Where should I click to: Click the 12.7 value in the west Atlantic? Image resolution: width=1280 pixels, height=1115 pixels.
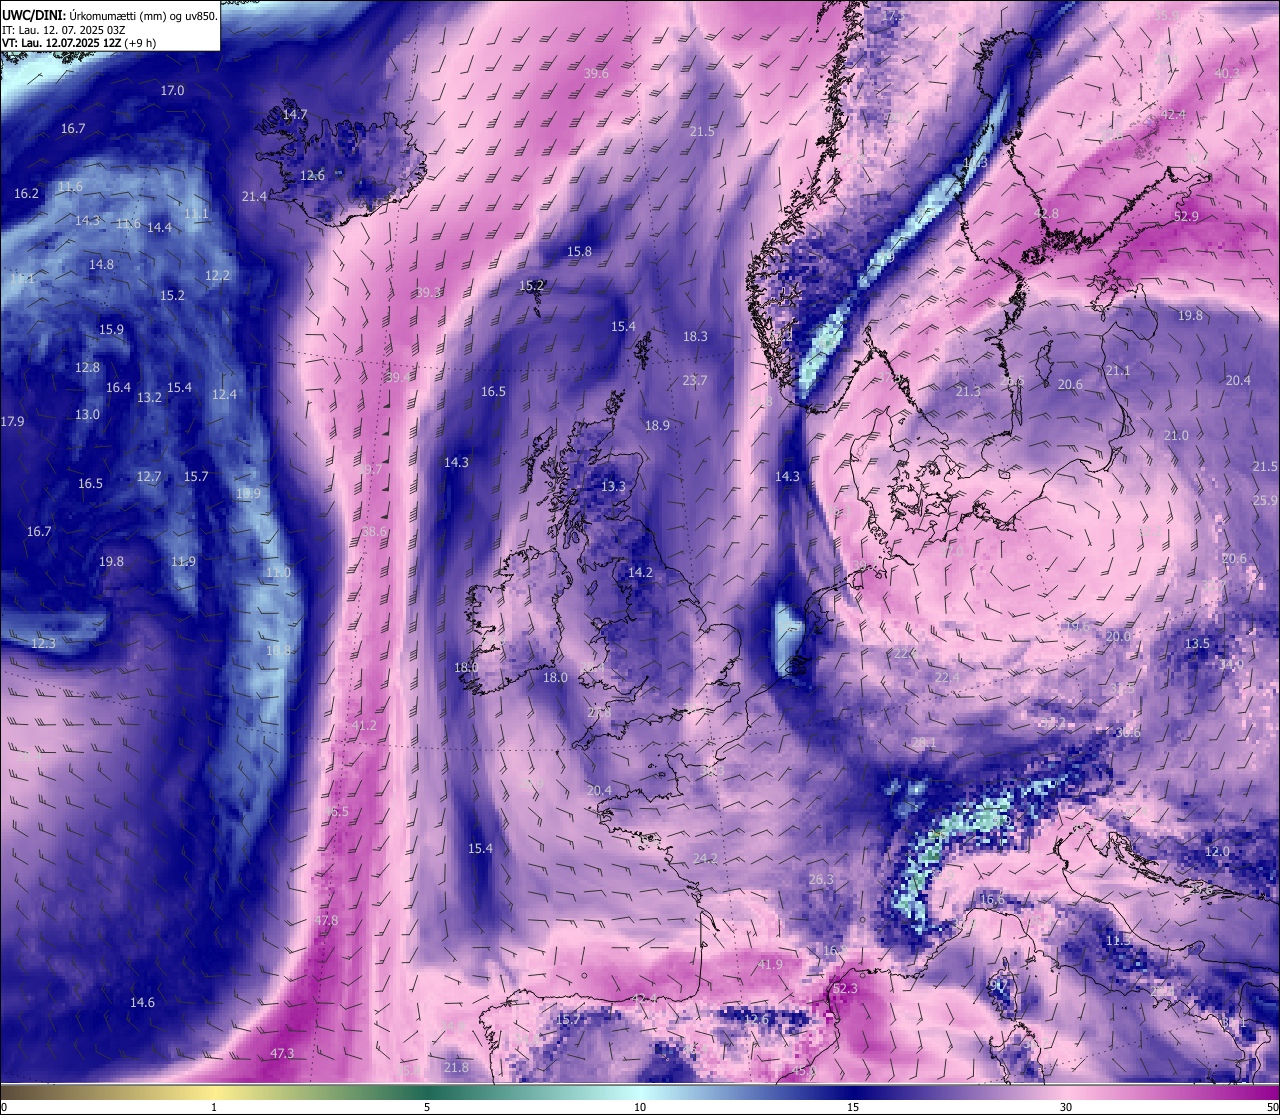(149, 477)
